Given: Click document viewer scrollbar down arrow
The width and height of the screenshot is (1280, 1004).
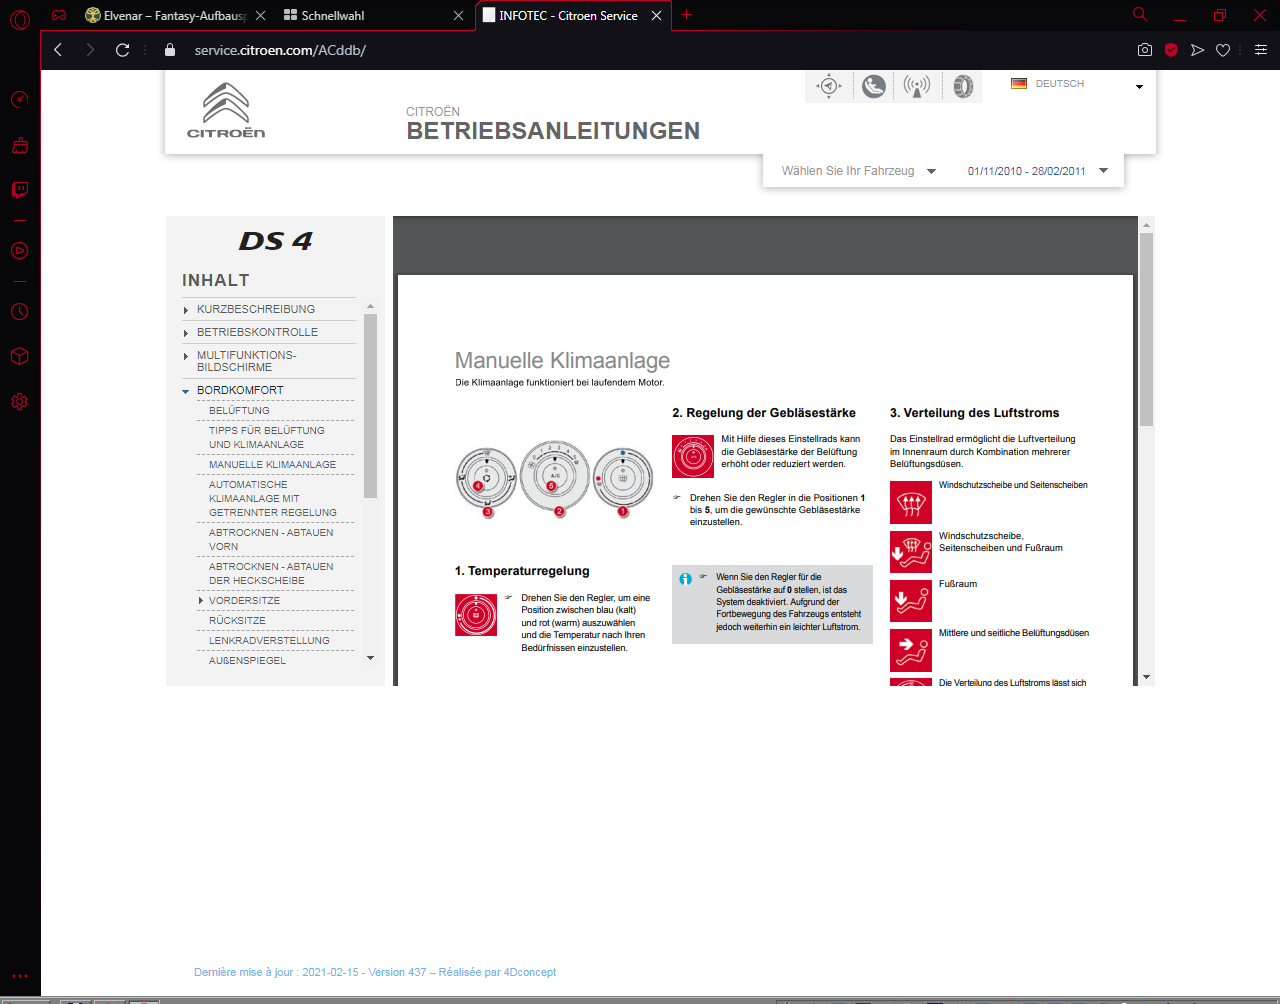Looking at the screenshot, I should click(1146, 677).
